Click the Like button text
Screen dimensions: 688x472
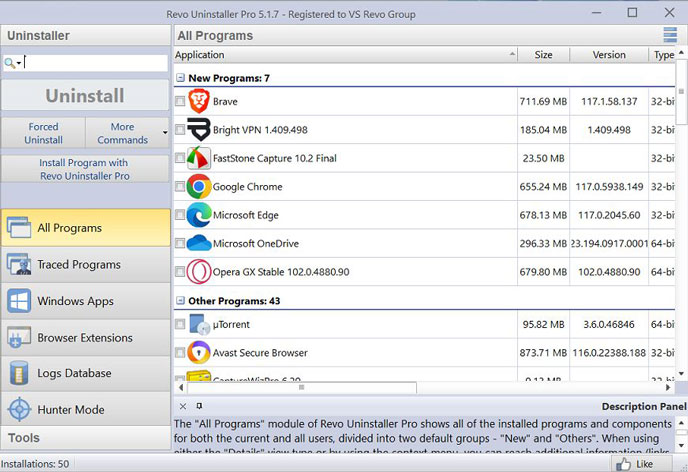(x=644, y=464)
